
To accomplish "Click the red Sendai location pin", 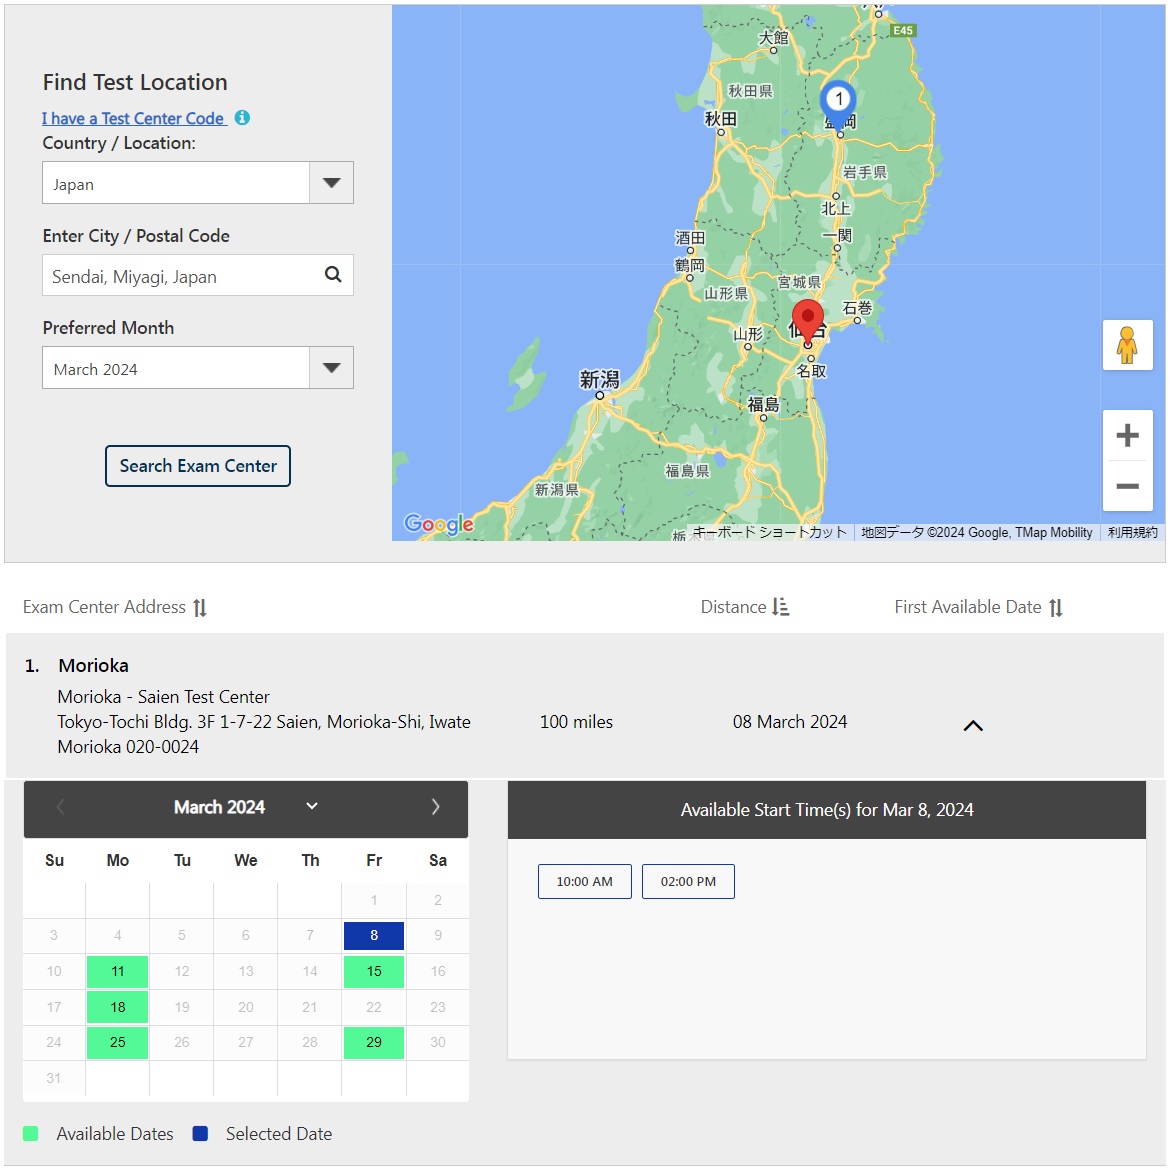I will pyautogui.click(x=807, y=321).
